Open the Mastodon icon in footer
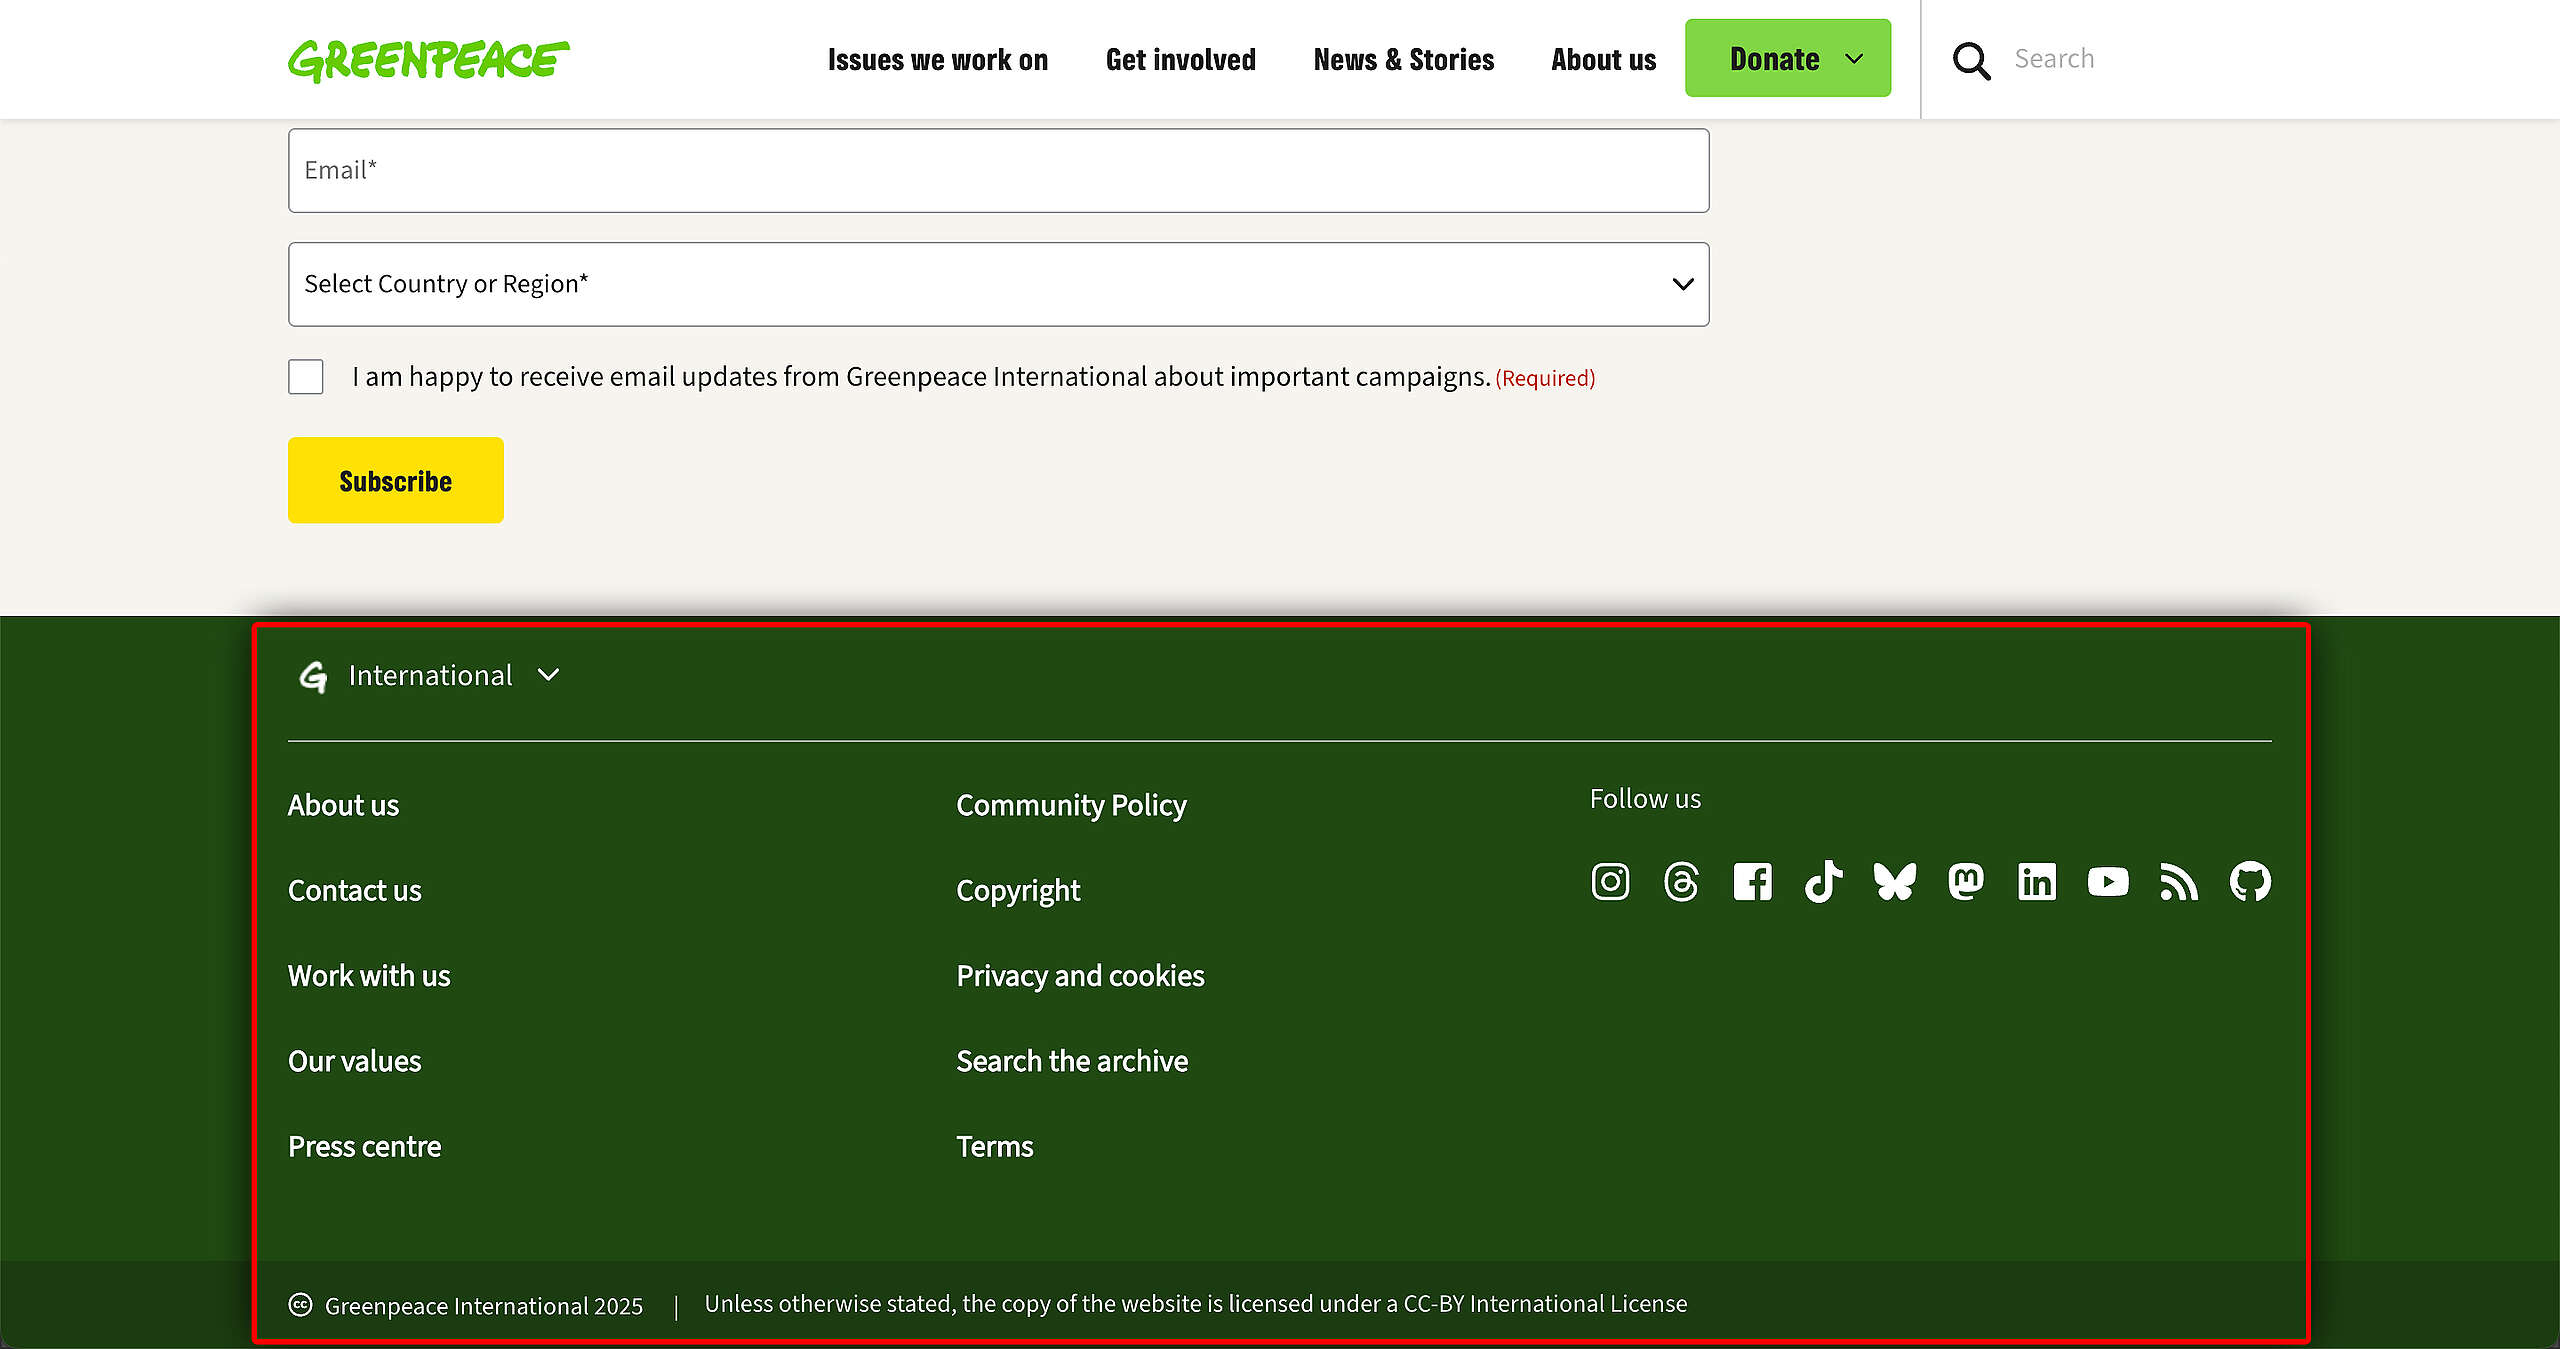Image resolution: width=2560 pixels, height=1349 pixels. click(1966, 881)
